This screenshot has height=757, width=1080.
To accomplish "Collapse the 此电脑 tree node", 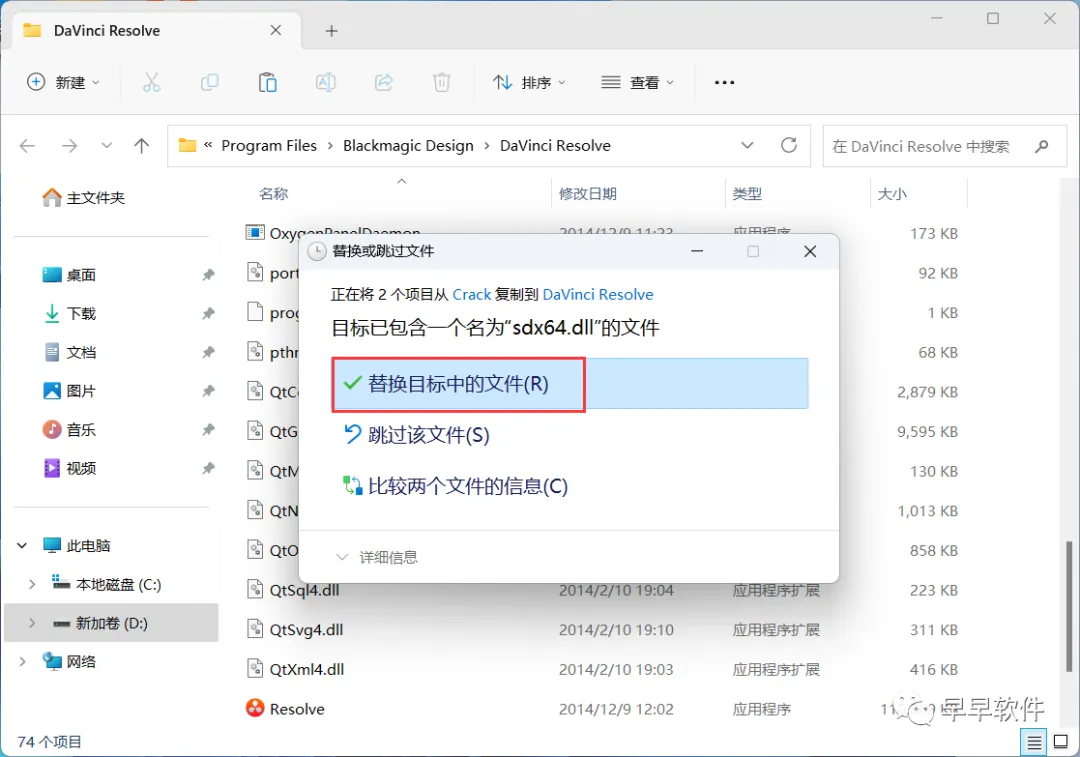I will point(22,546).
